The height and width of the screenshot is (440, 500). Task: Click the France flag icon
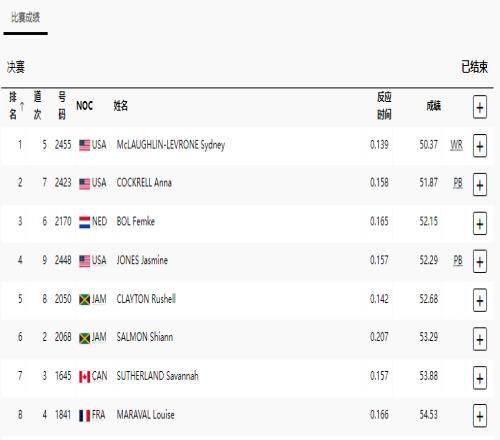pos(85,415)
